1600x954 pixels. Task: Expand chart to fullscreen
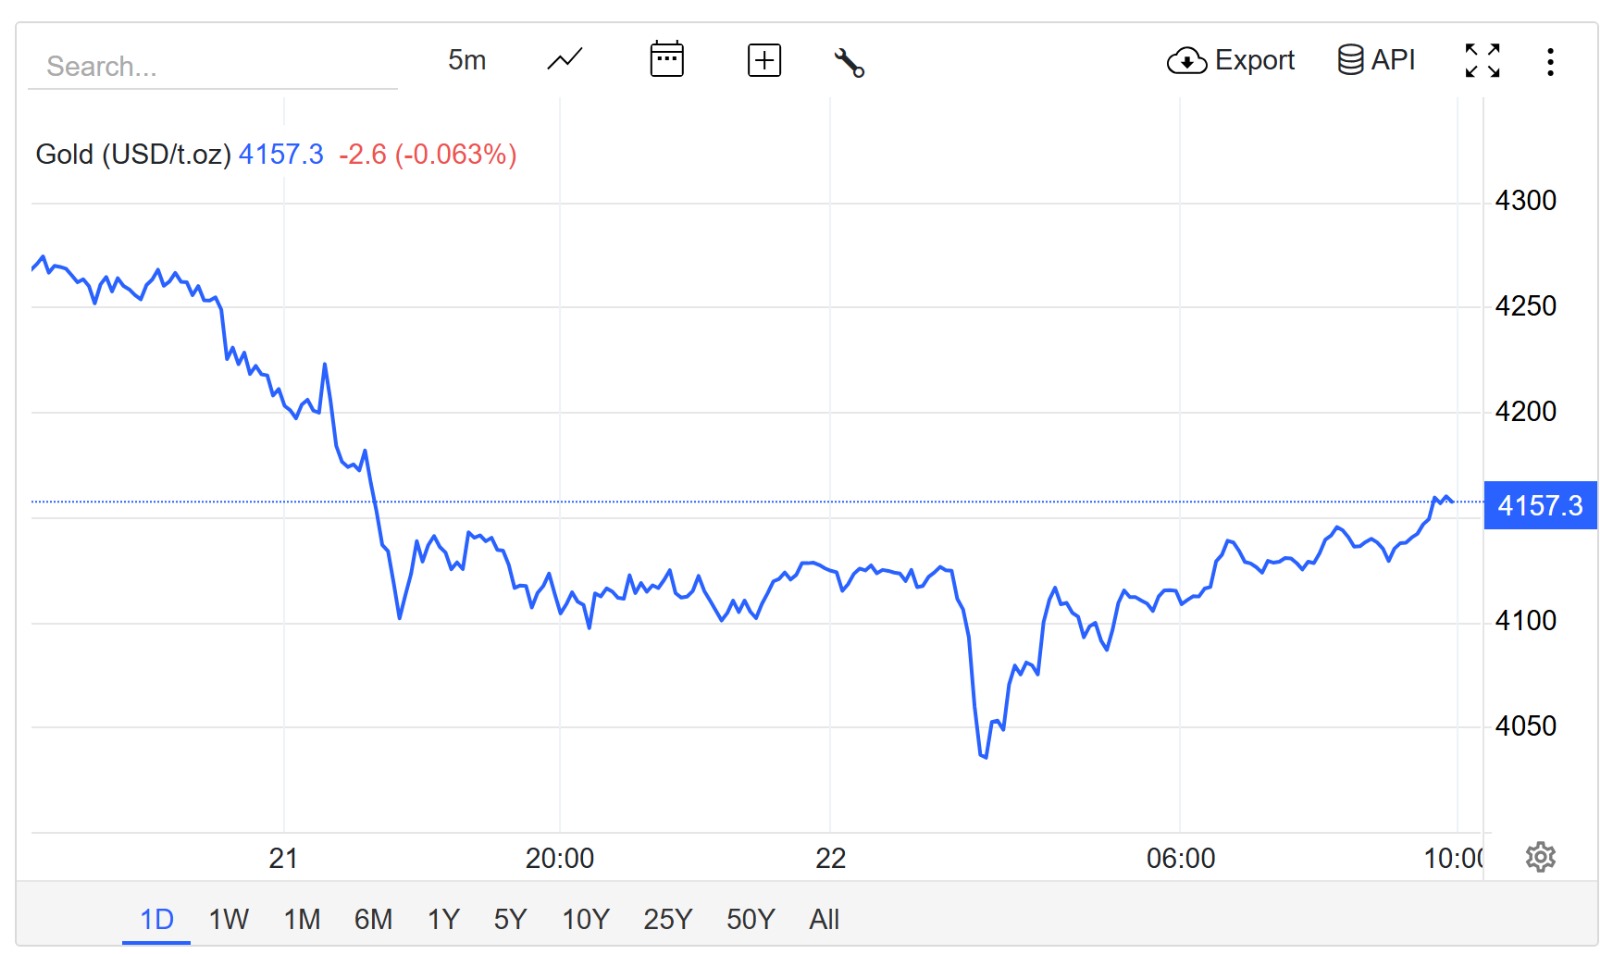[1482, 61]
